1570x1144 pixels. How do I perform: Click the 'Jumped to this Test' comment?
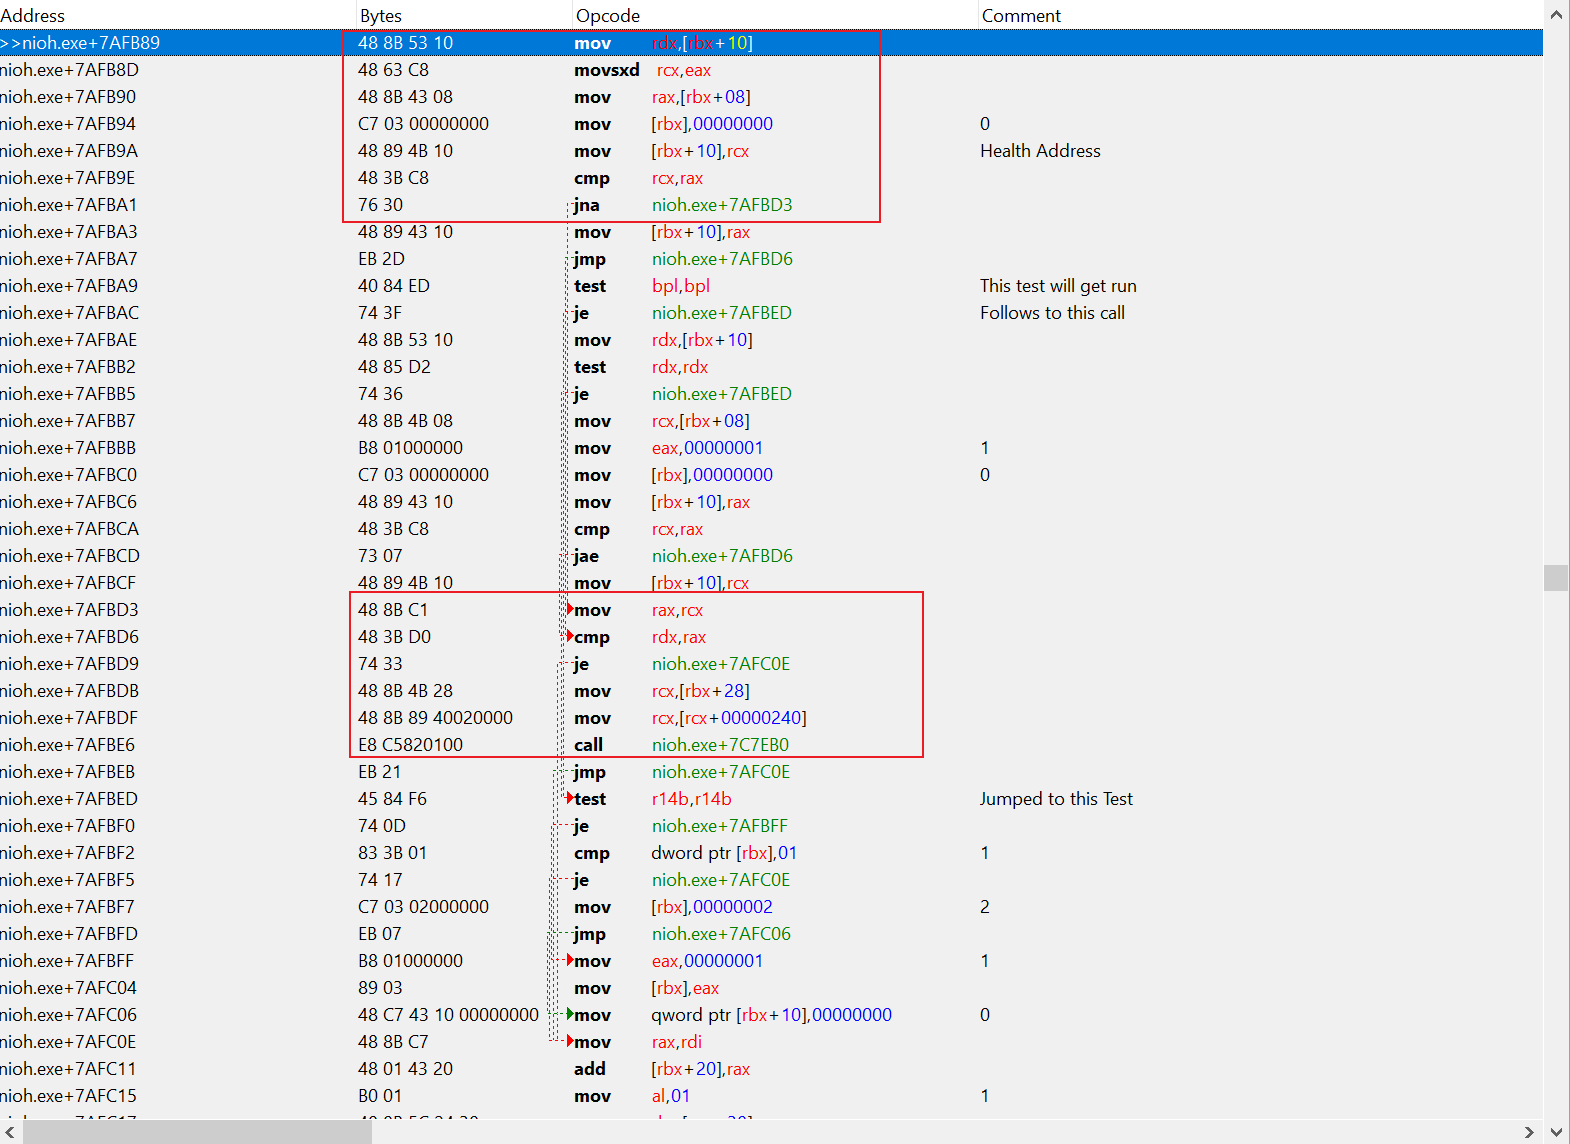coord(1056,799)
